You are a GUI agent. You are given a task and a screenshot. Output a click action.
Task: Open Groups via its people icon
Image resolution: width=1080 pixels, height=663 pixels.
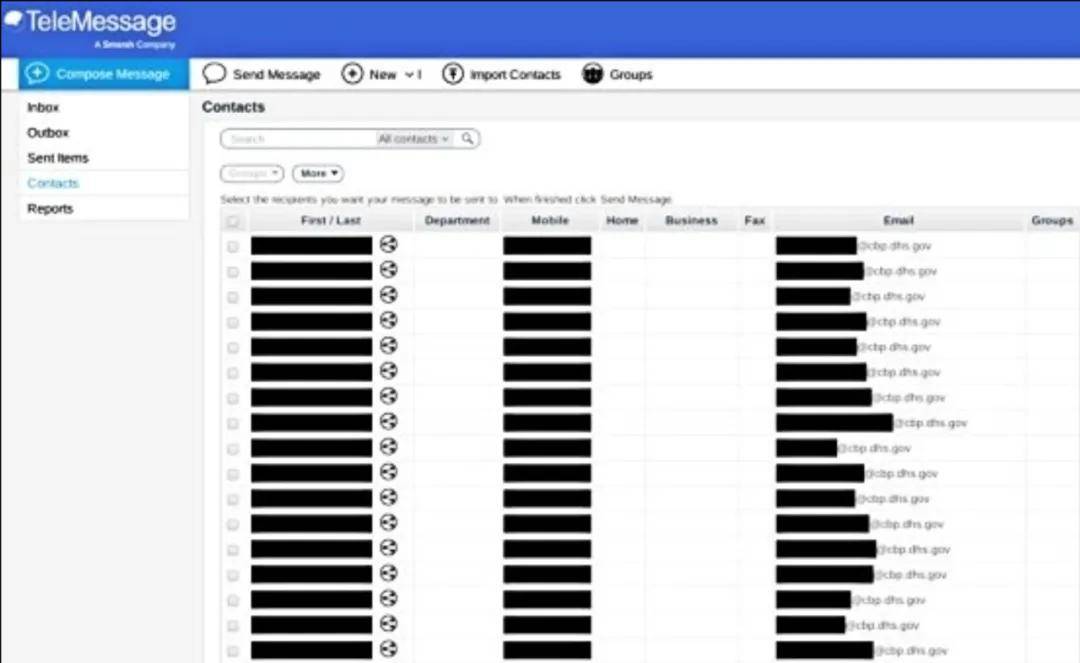point(592,74)
